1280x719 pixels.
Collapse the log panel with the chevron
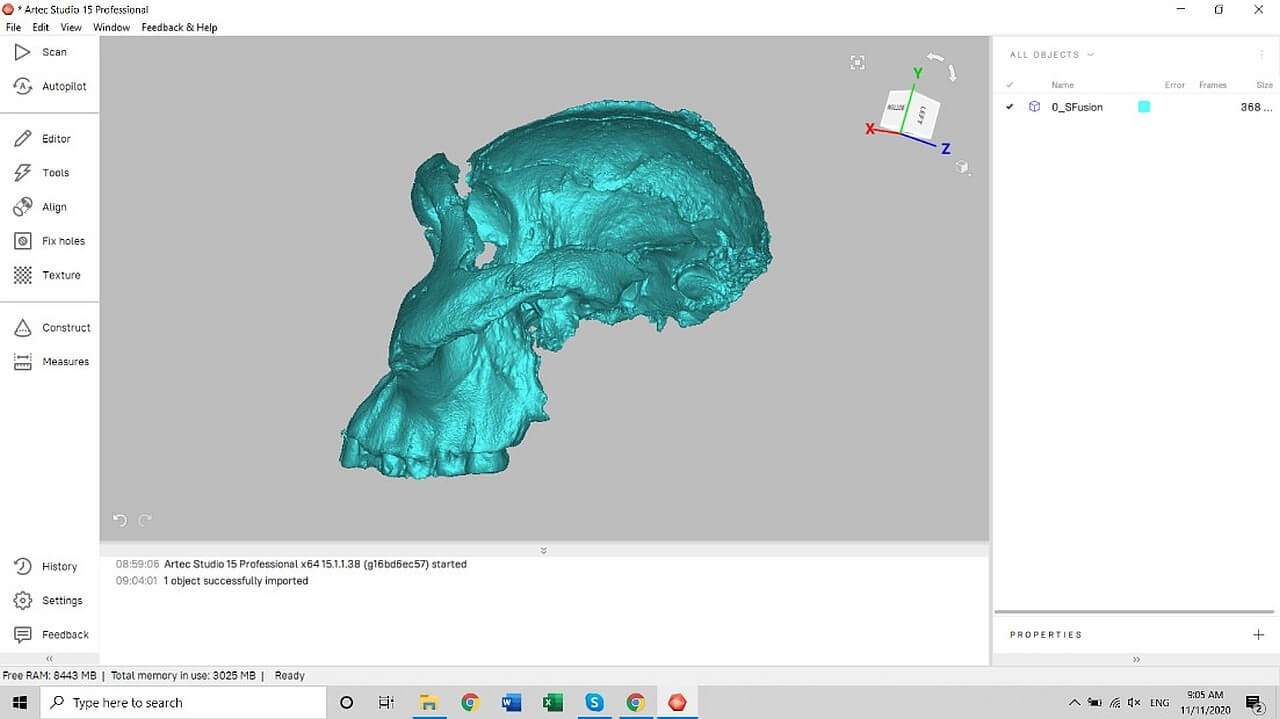(x=544, y=550)
